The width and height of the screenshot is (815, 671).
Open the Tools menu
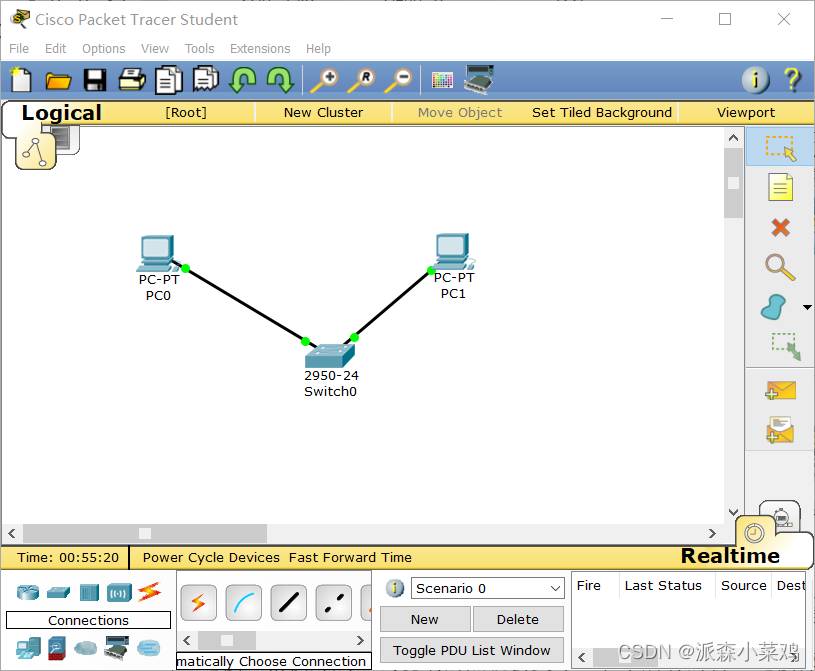point(200,48)
